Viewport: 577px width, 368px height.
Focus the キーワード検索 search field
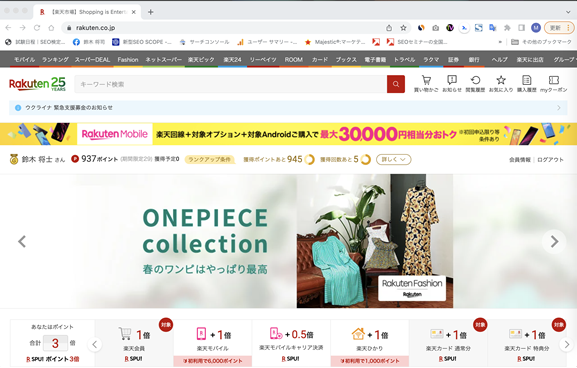click(230, 84)
